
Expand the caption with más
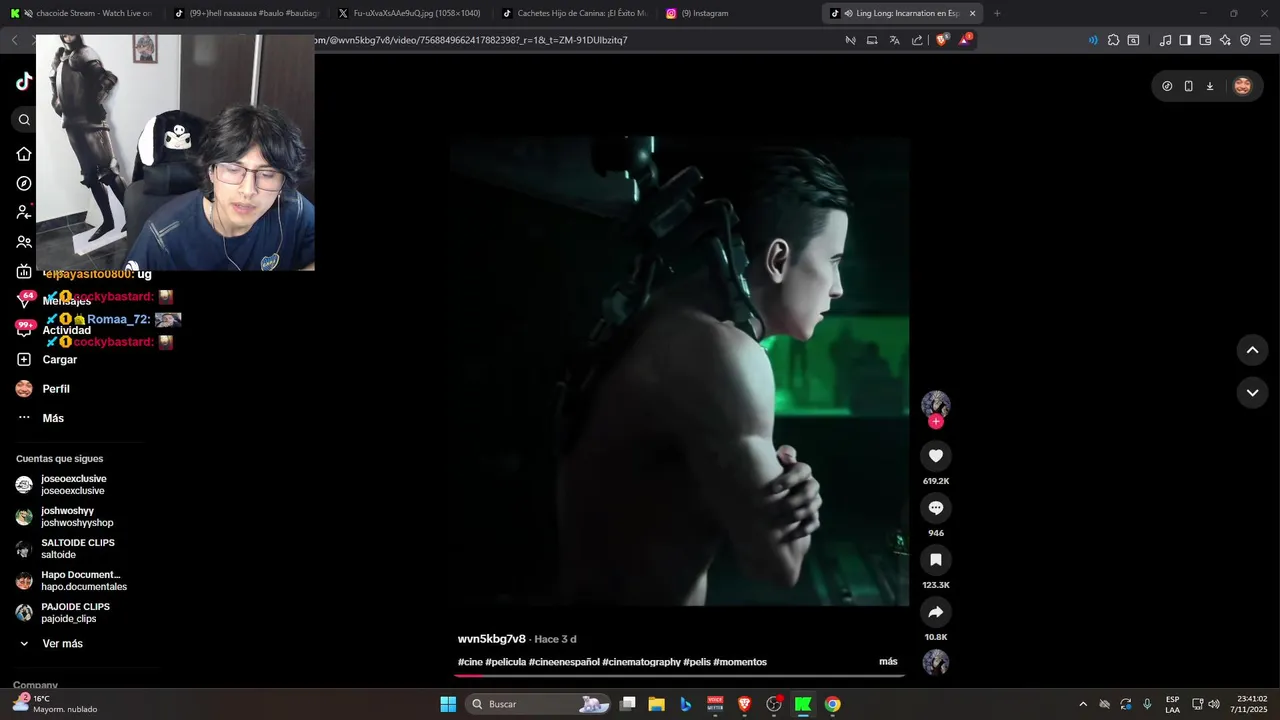click(888, 662)
